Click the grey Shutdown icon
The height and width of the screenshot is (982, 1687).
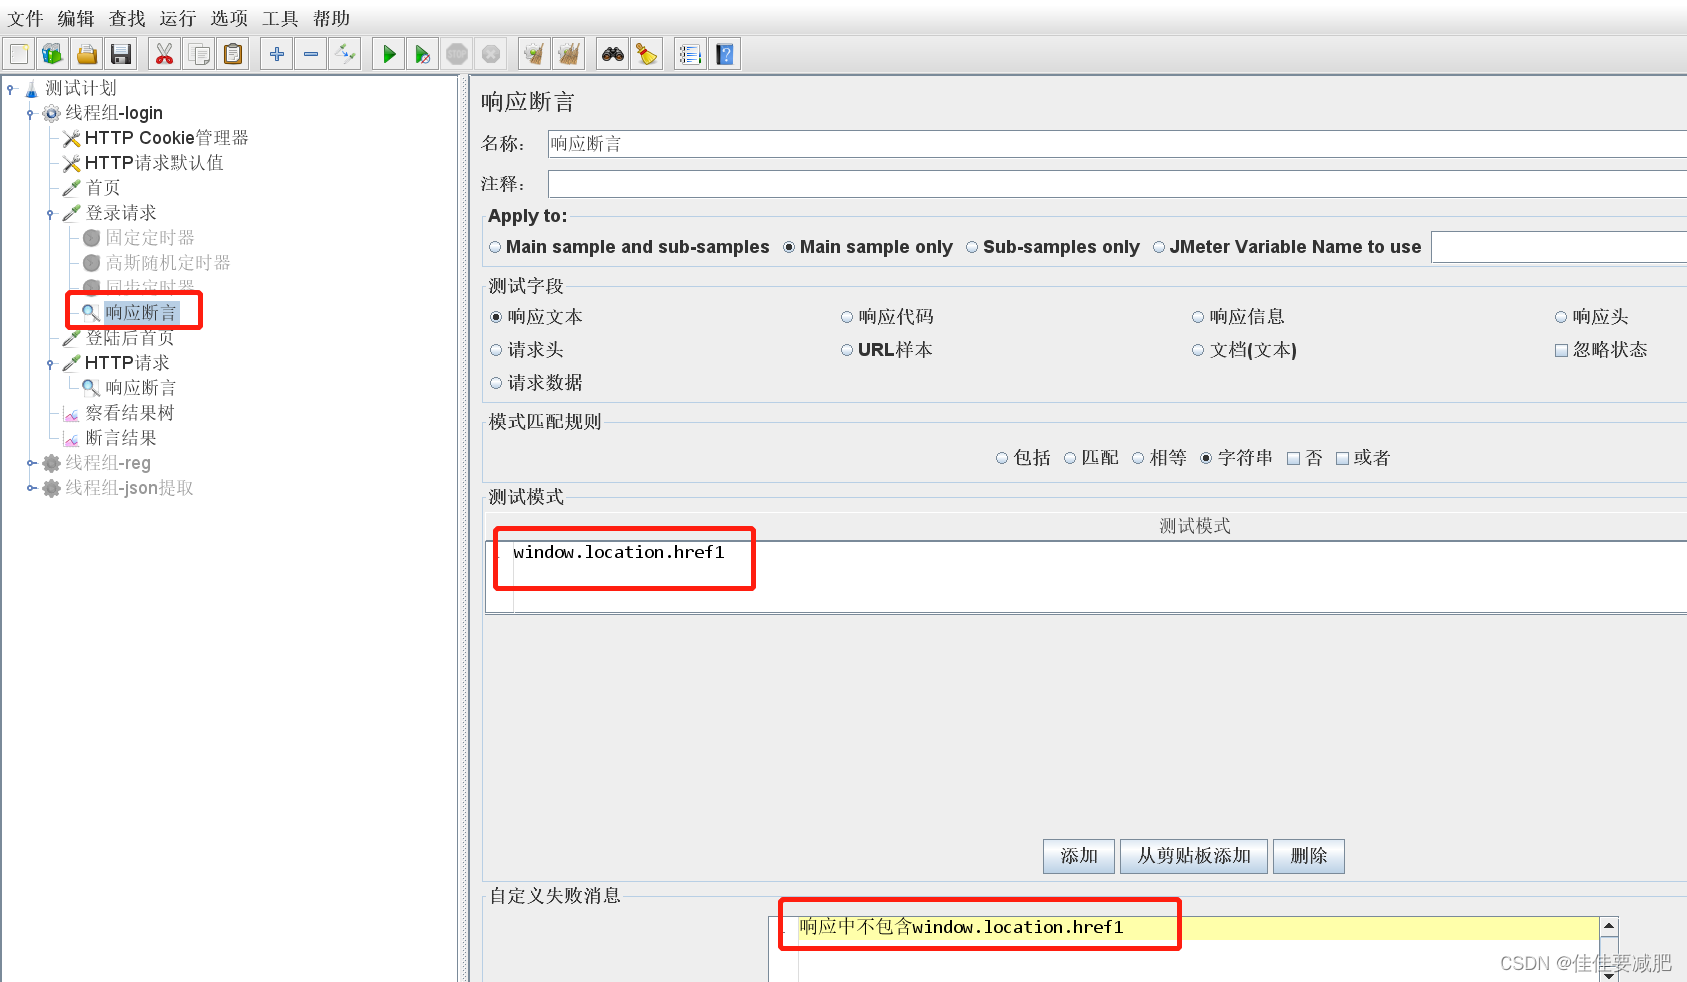pyautogui.click(x=491, y=54)
